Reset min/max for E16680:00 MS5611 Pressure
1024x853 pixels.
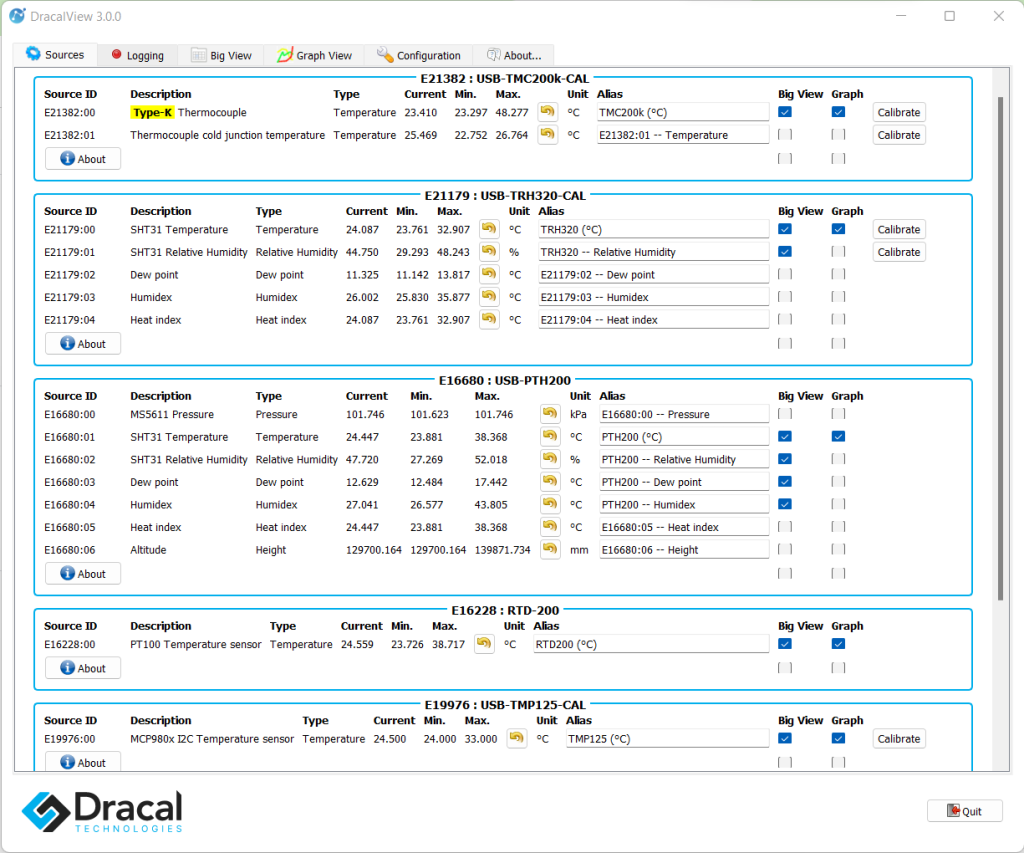coord(550,413)
